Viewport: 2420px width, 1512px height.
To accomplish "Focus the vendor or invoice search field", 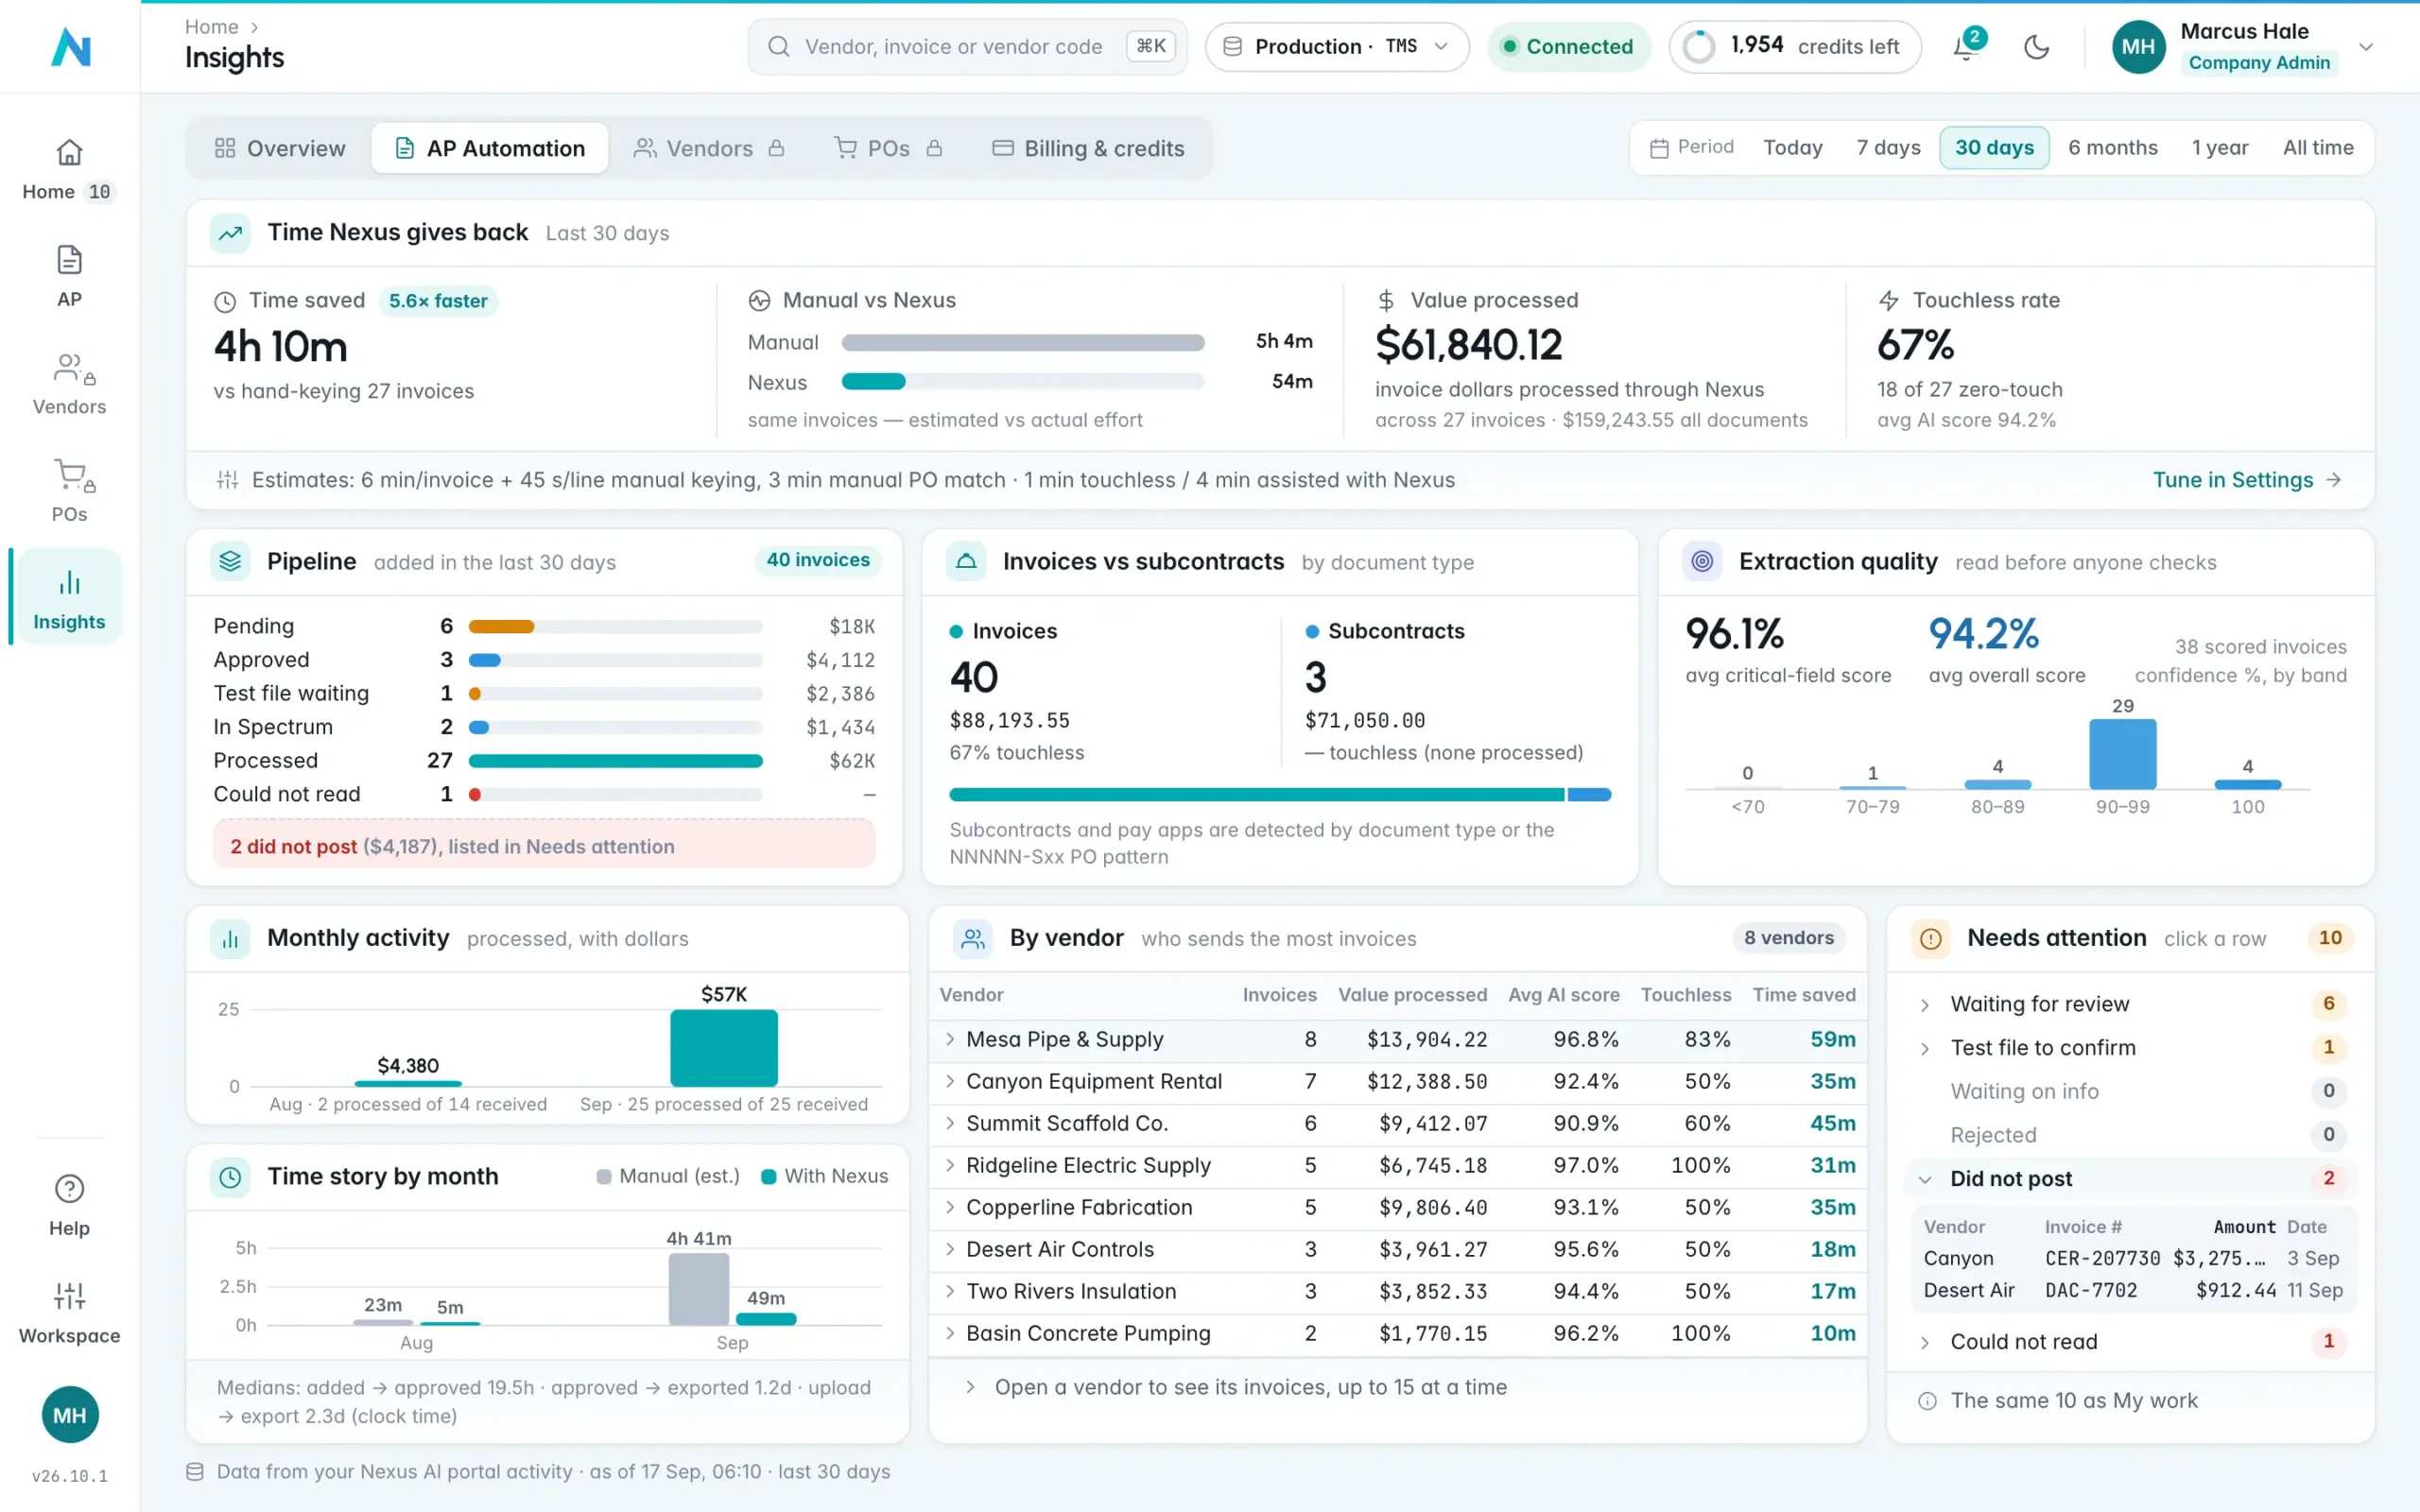I will [967, 47].
